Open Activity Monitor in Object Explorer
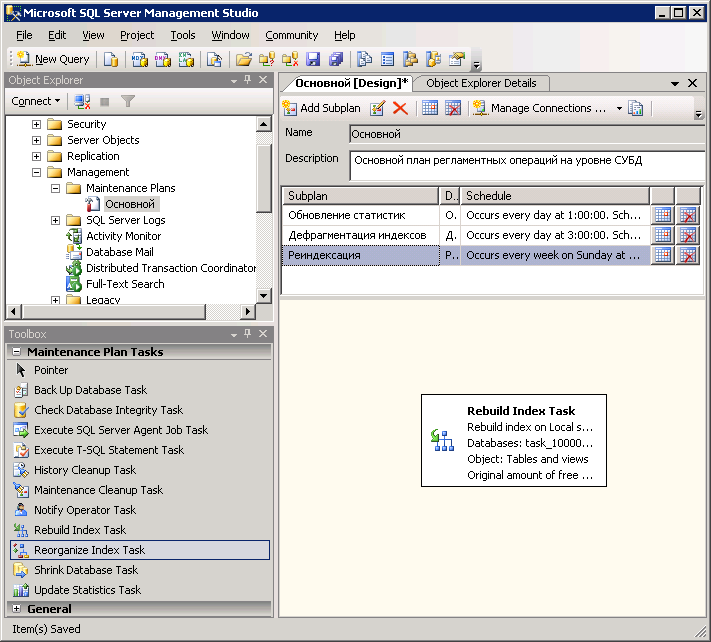Image resolution: width=711 pixels, height=642 pixels. [x=123, y=236]
